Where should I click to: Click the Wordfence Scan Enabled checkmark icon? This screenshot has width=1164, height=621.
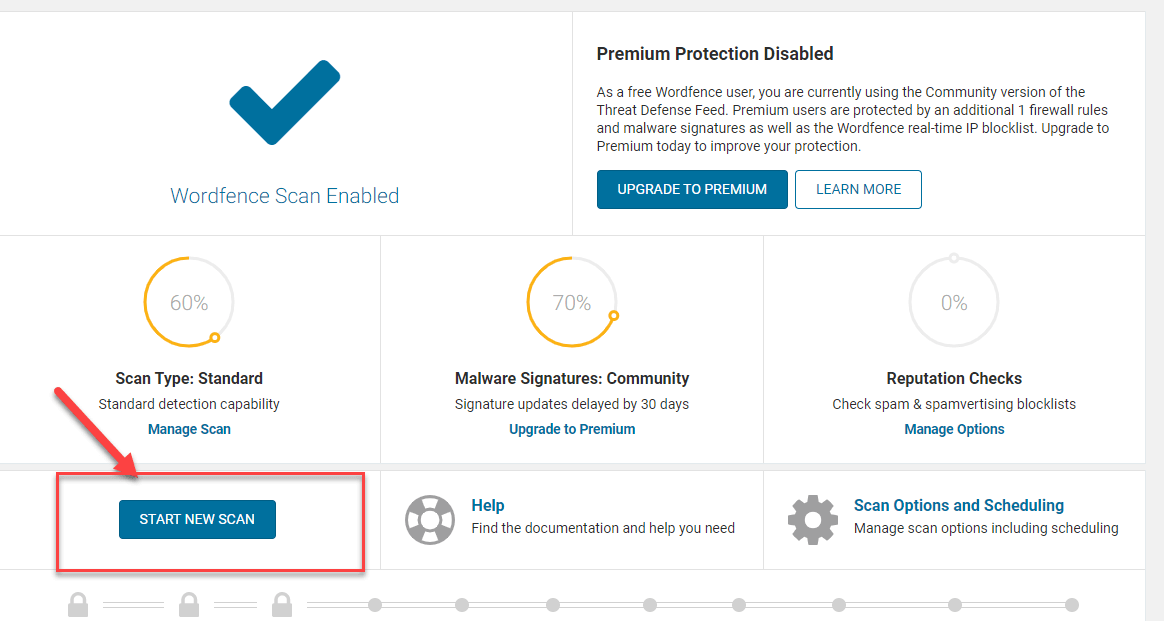tap(285, 102)
